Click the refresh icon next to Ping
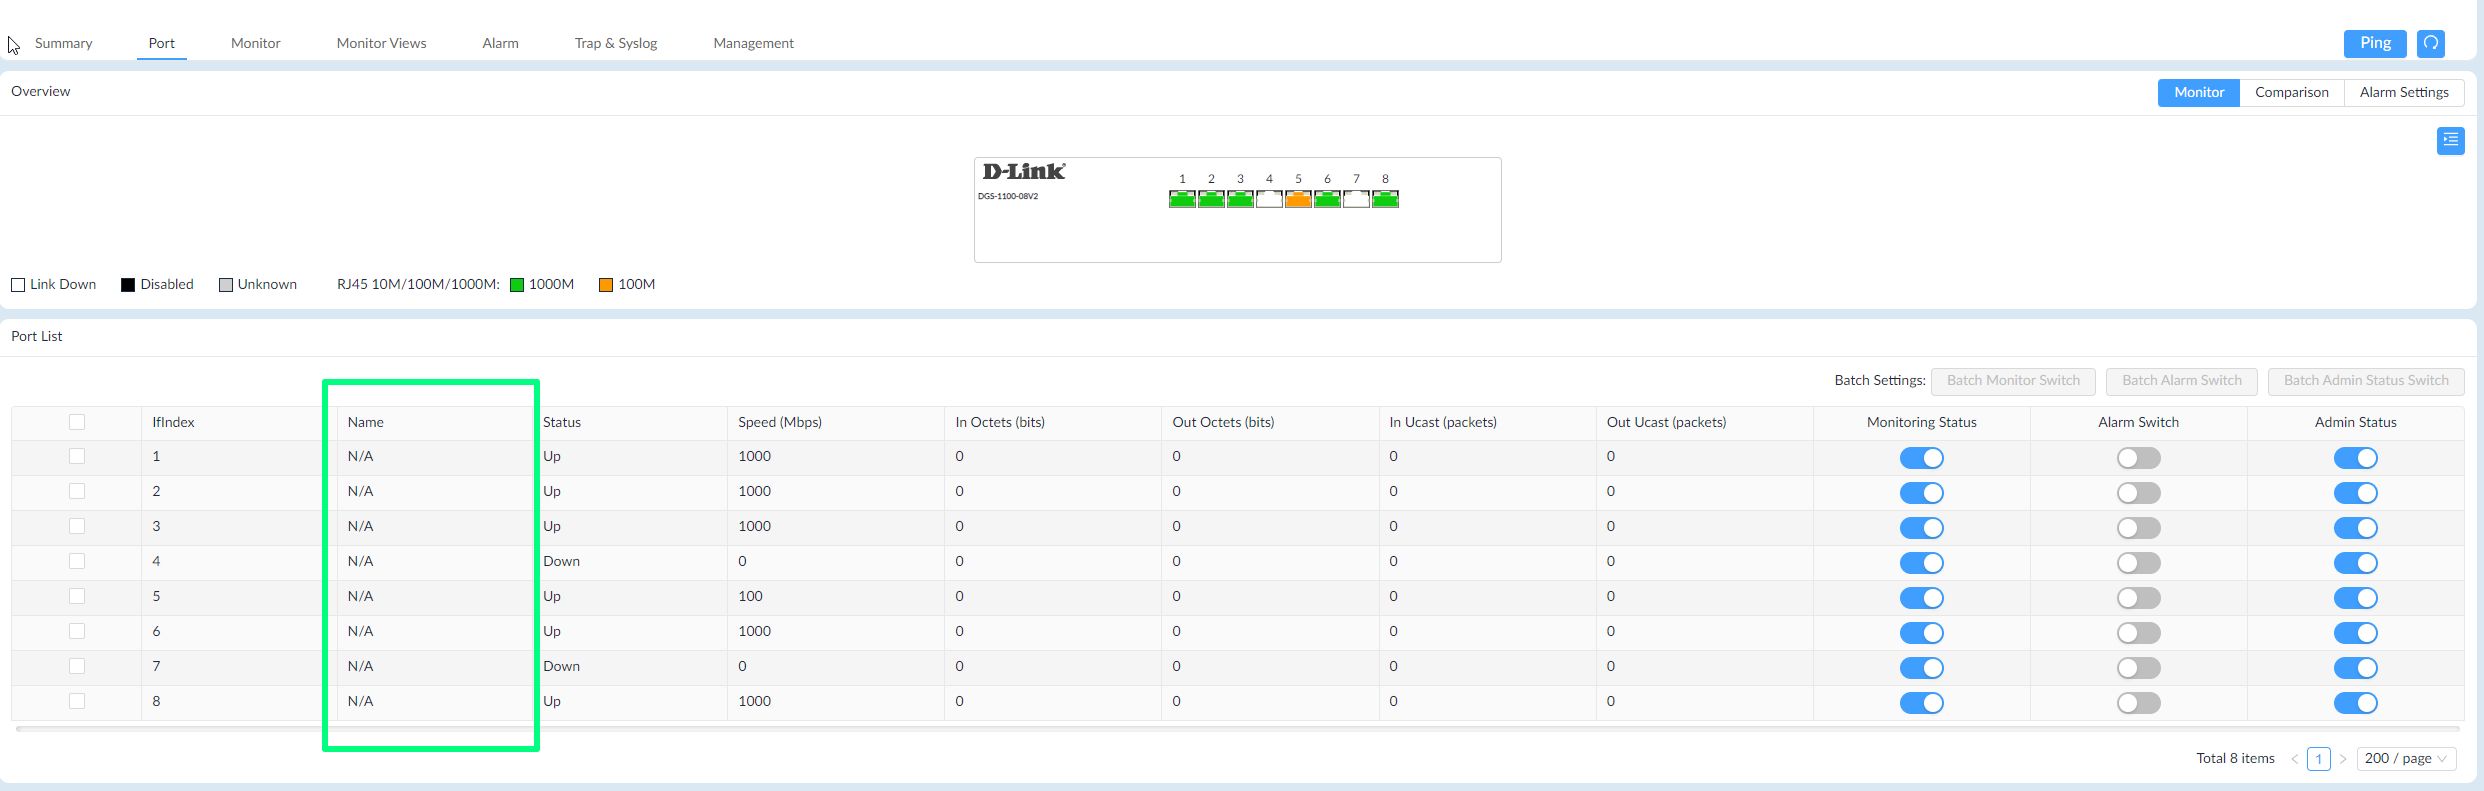2484x791 pixels. tap(2430, 43)
